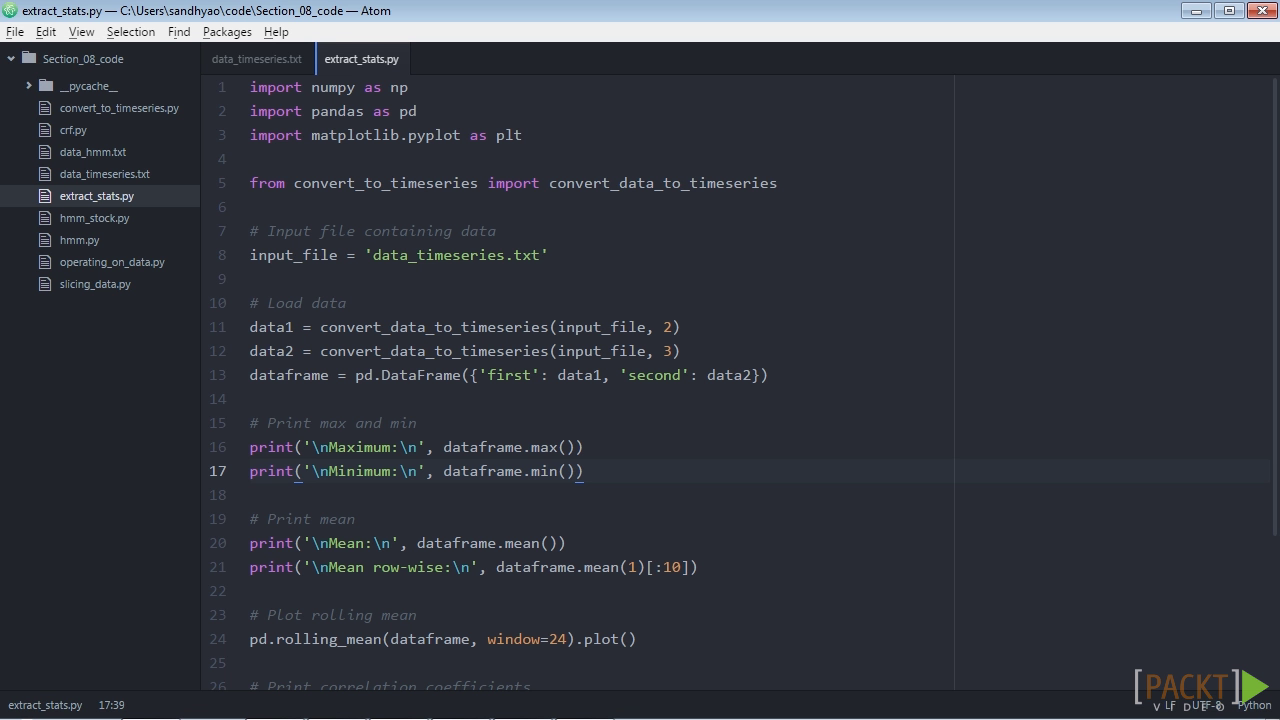The height and width of the screenshot is (720, 1280).
Task: Open operating_on_data.py from tree view
Action: (x=112, y=262)
